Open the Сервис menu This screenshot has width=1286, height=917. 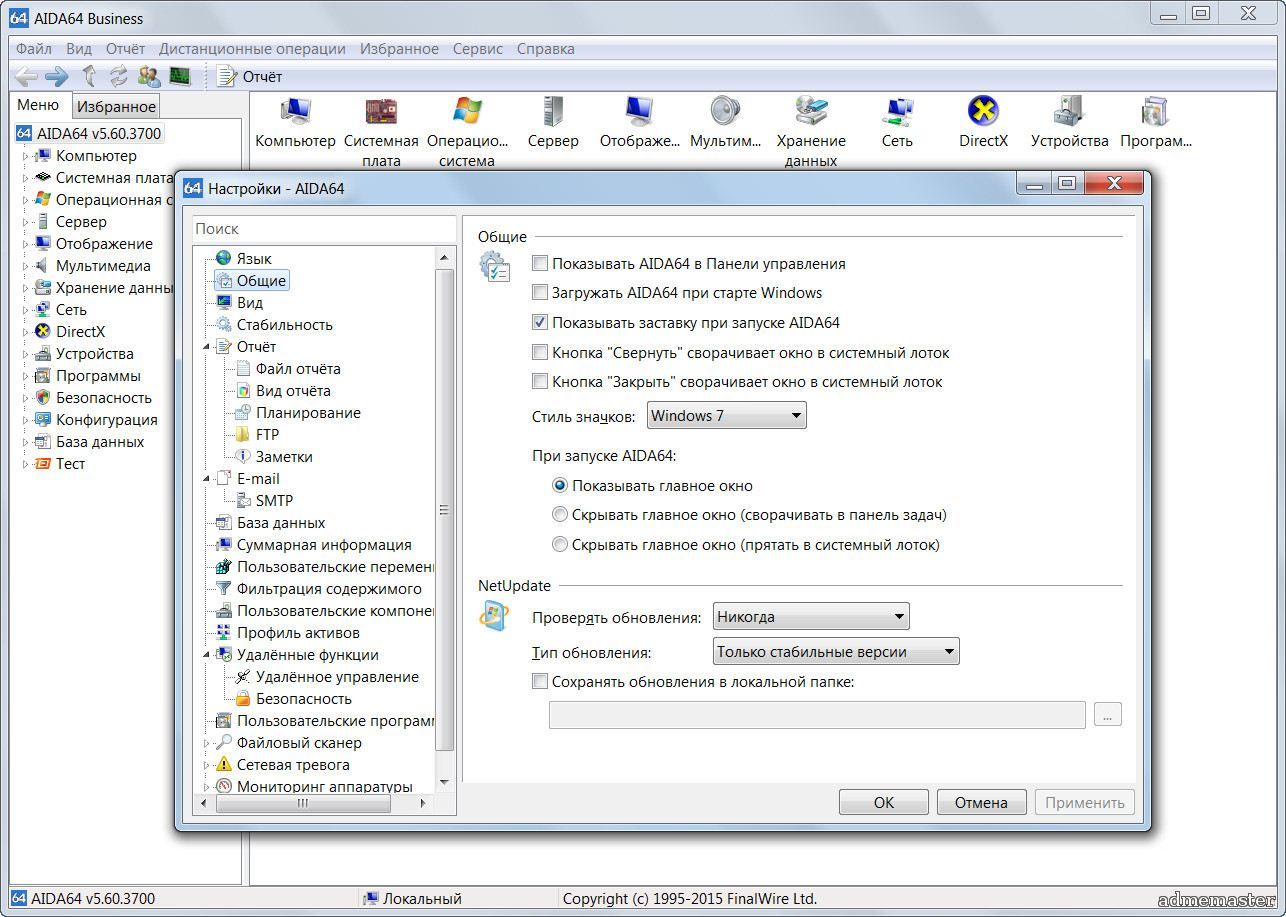(x=477, y=48)
